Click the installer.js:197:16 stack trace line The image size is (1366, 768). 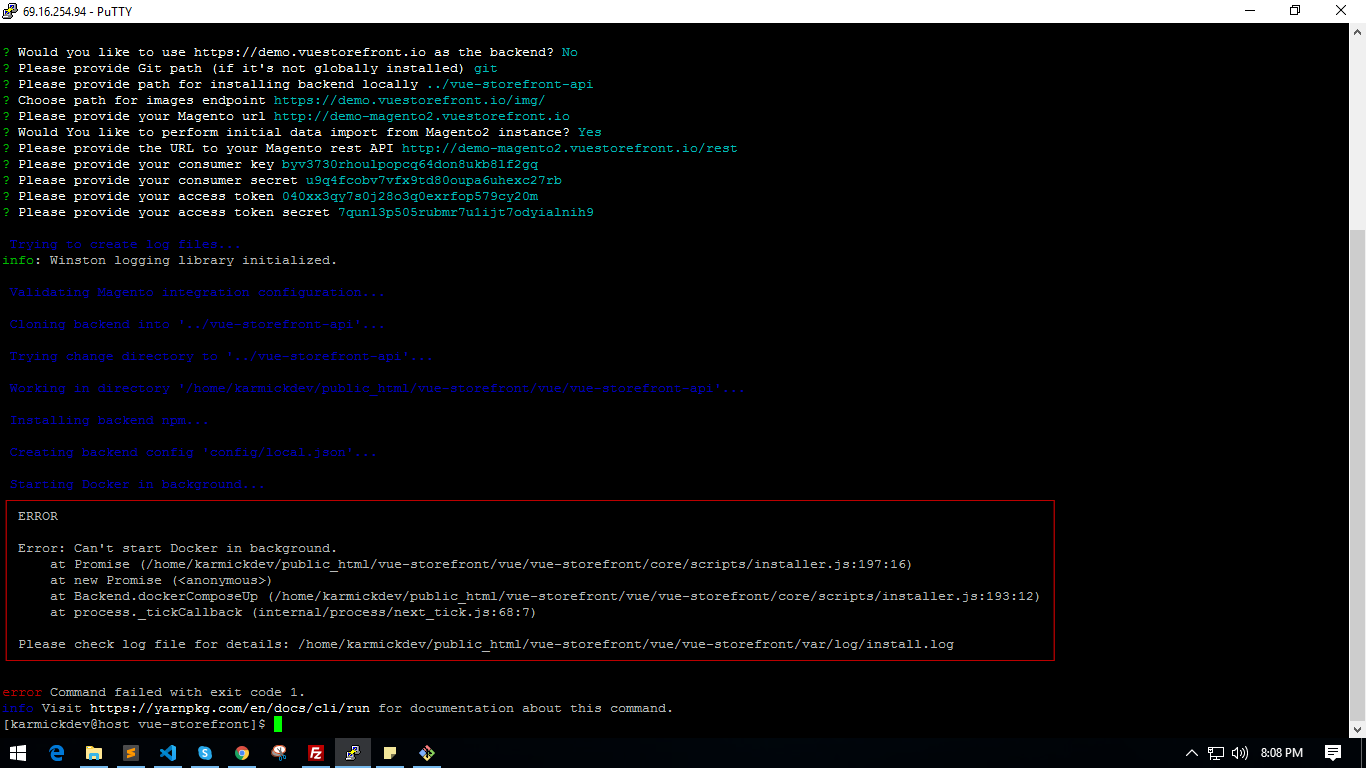481,564
